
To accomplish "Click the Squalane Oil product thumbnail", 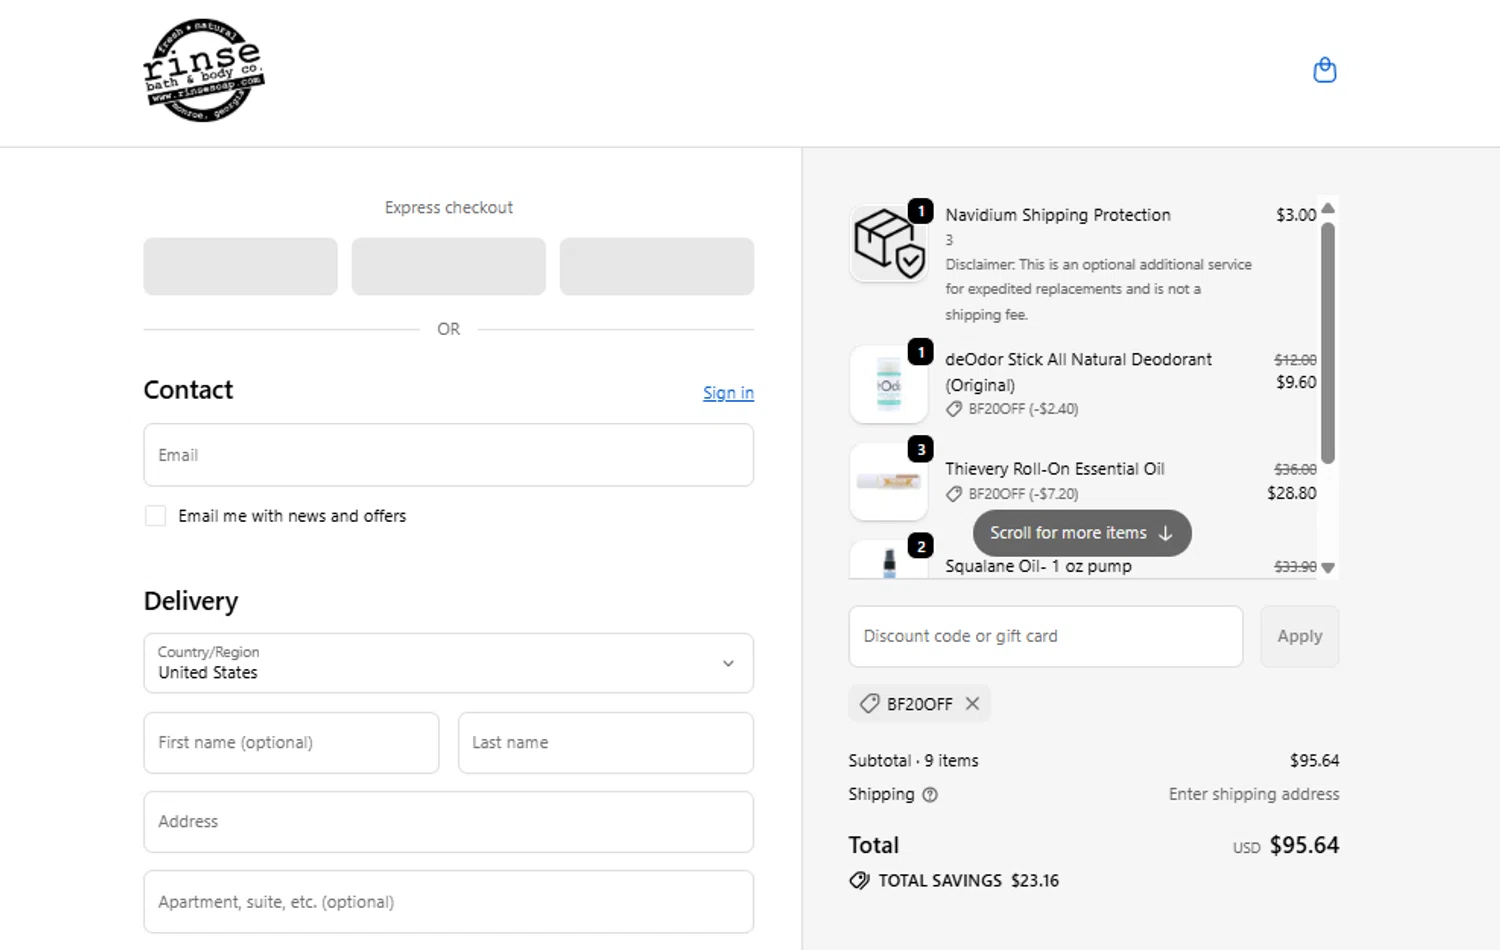I will 888,560.
